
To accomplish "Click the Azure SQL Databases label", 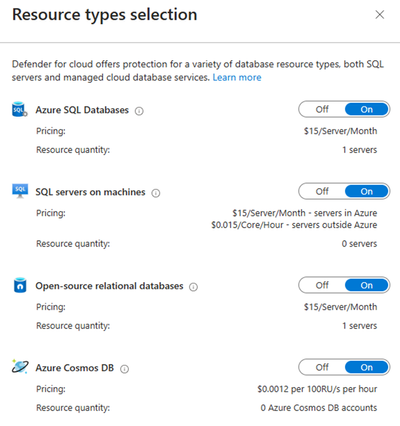I will click(82, 110).
